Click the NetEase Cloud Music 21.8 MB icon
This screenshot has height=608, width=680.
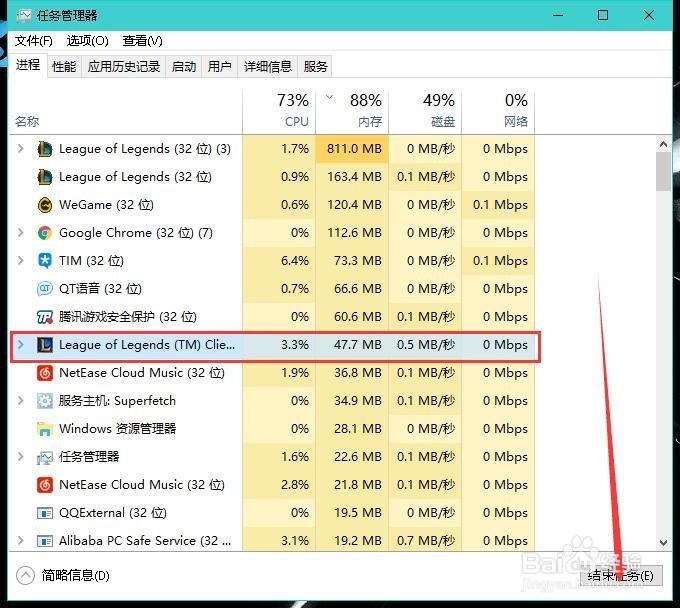(45, 485)
